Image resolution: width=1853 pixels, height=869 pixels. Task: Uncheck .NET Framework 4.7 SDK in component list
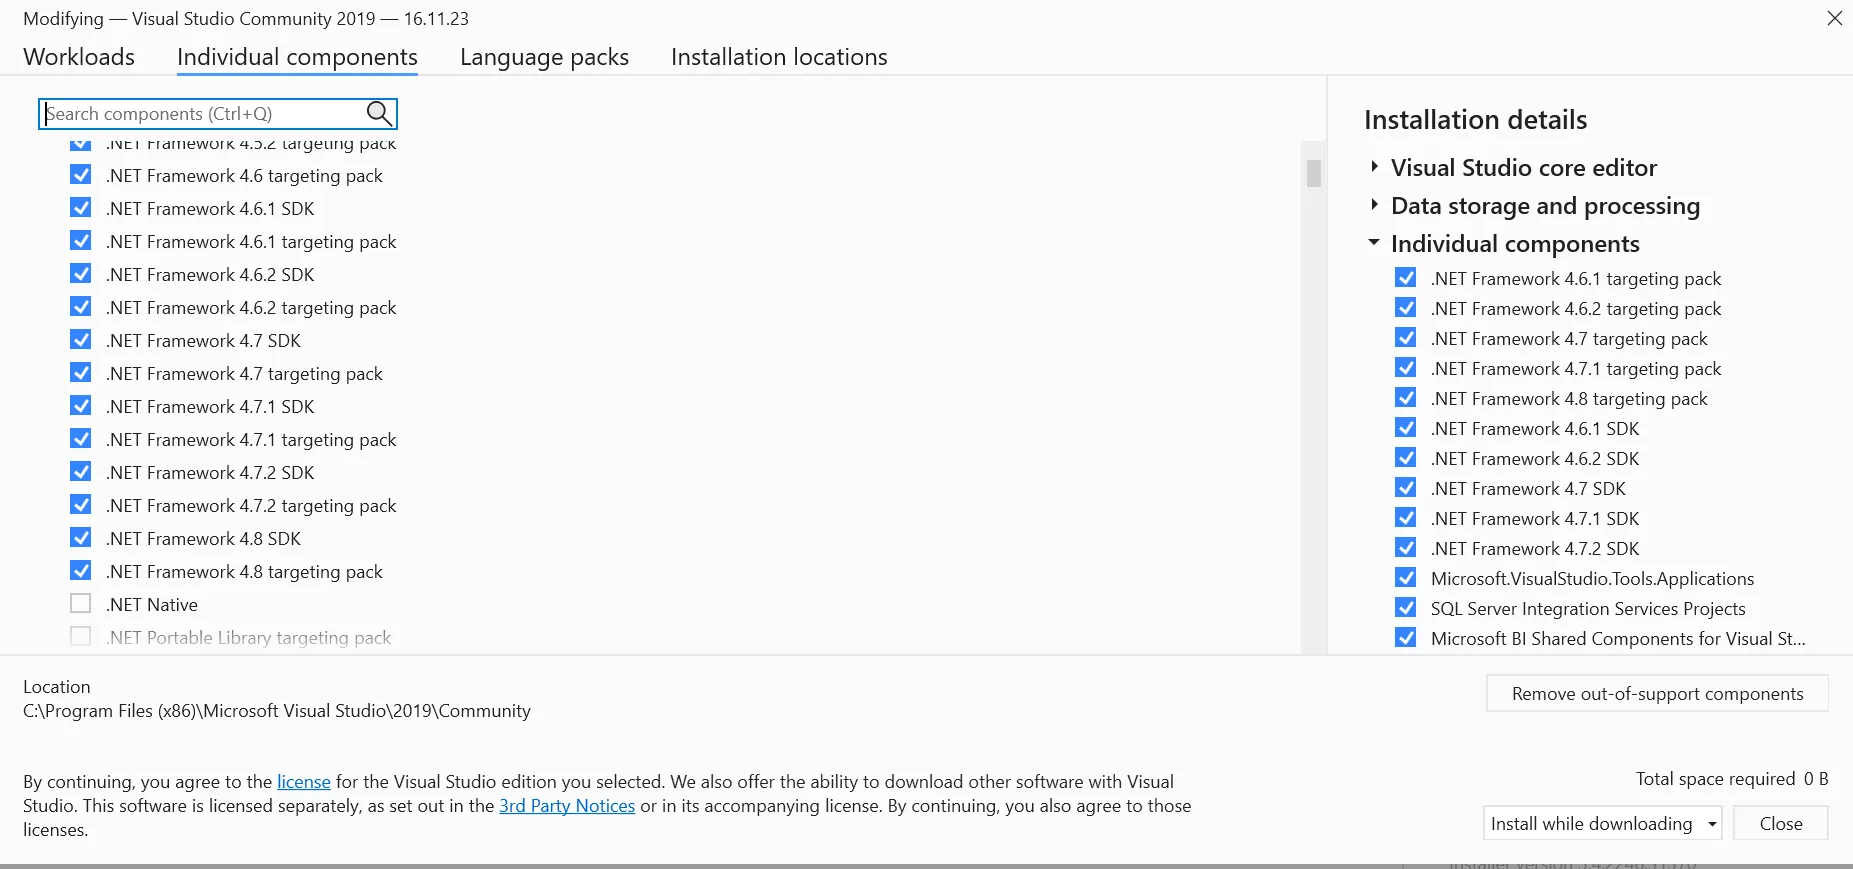point(81,340)
